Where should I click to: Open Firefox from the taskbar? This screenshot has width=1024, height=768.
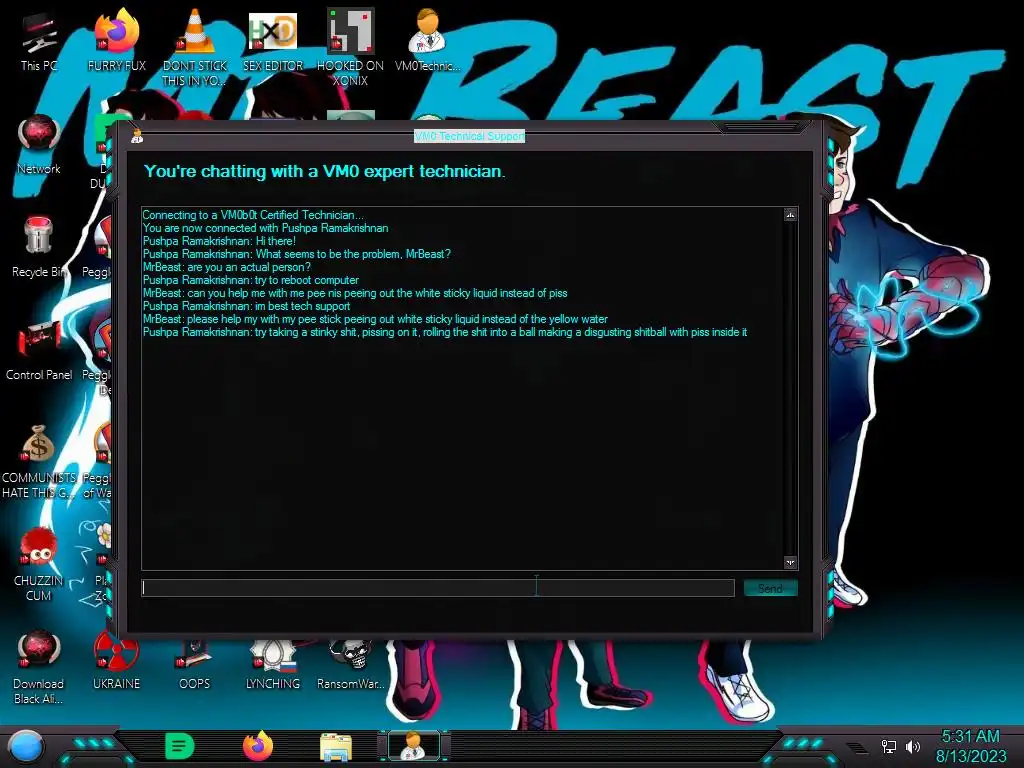pos(258,746)
